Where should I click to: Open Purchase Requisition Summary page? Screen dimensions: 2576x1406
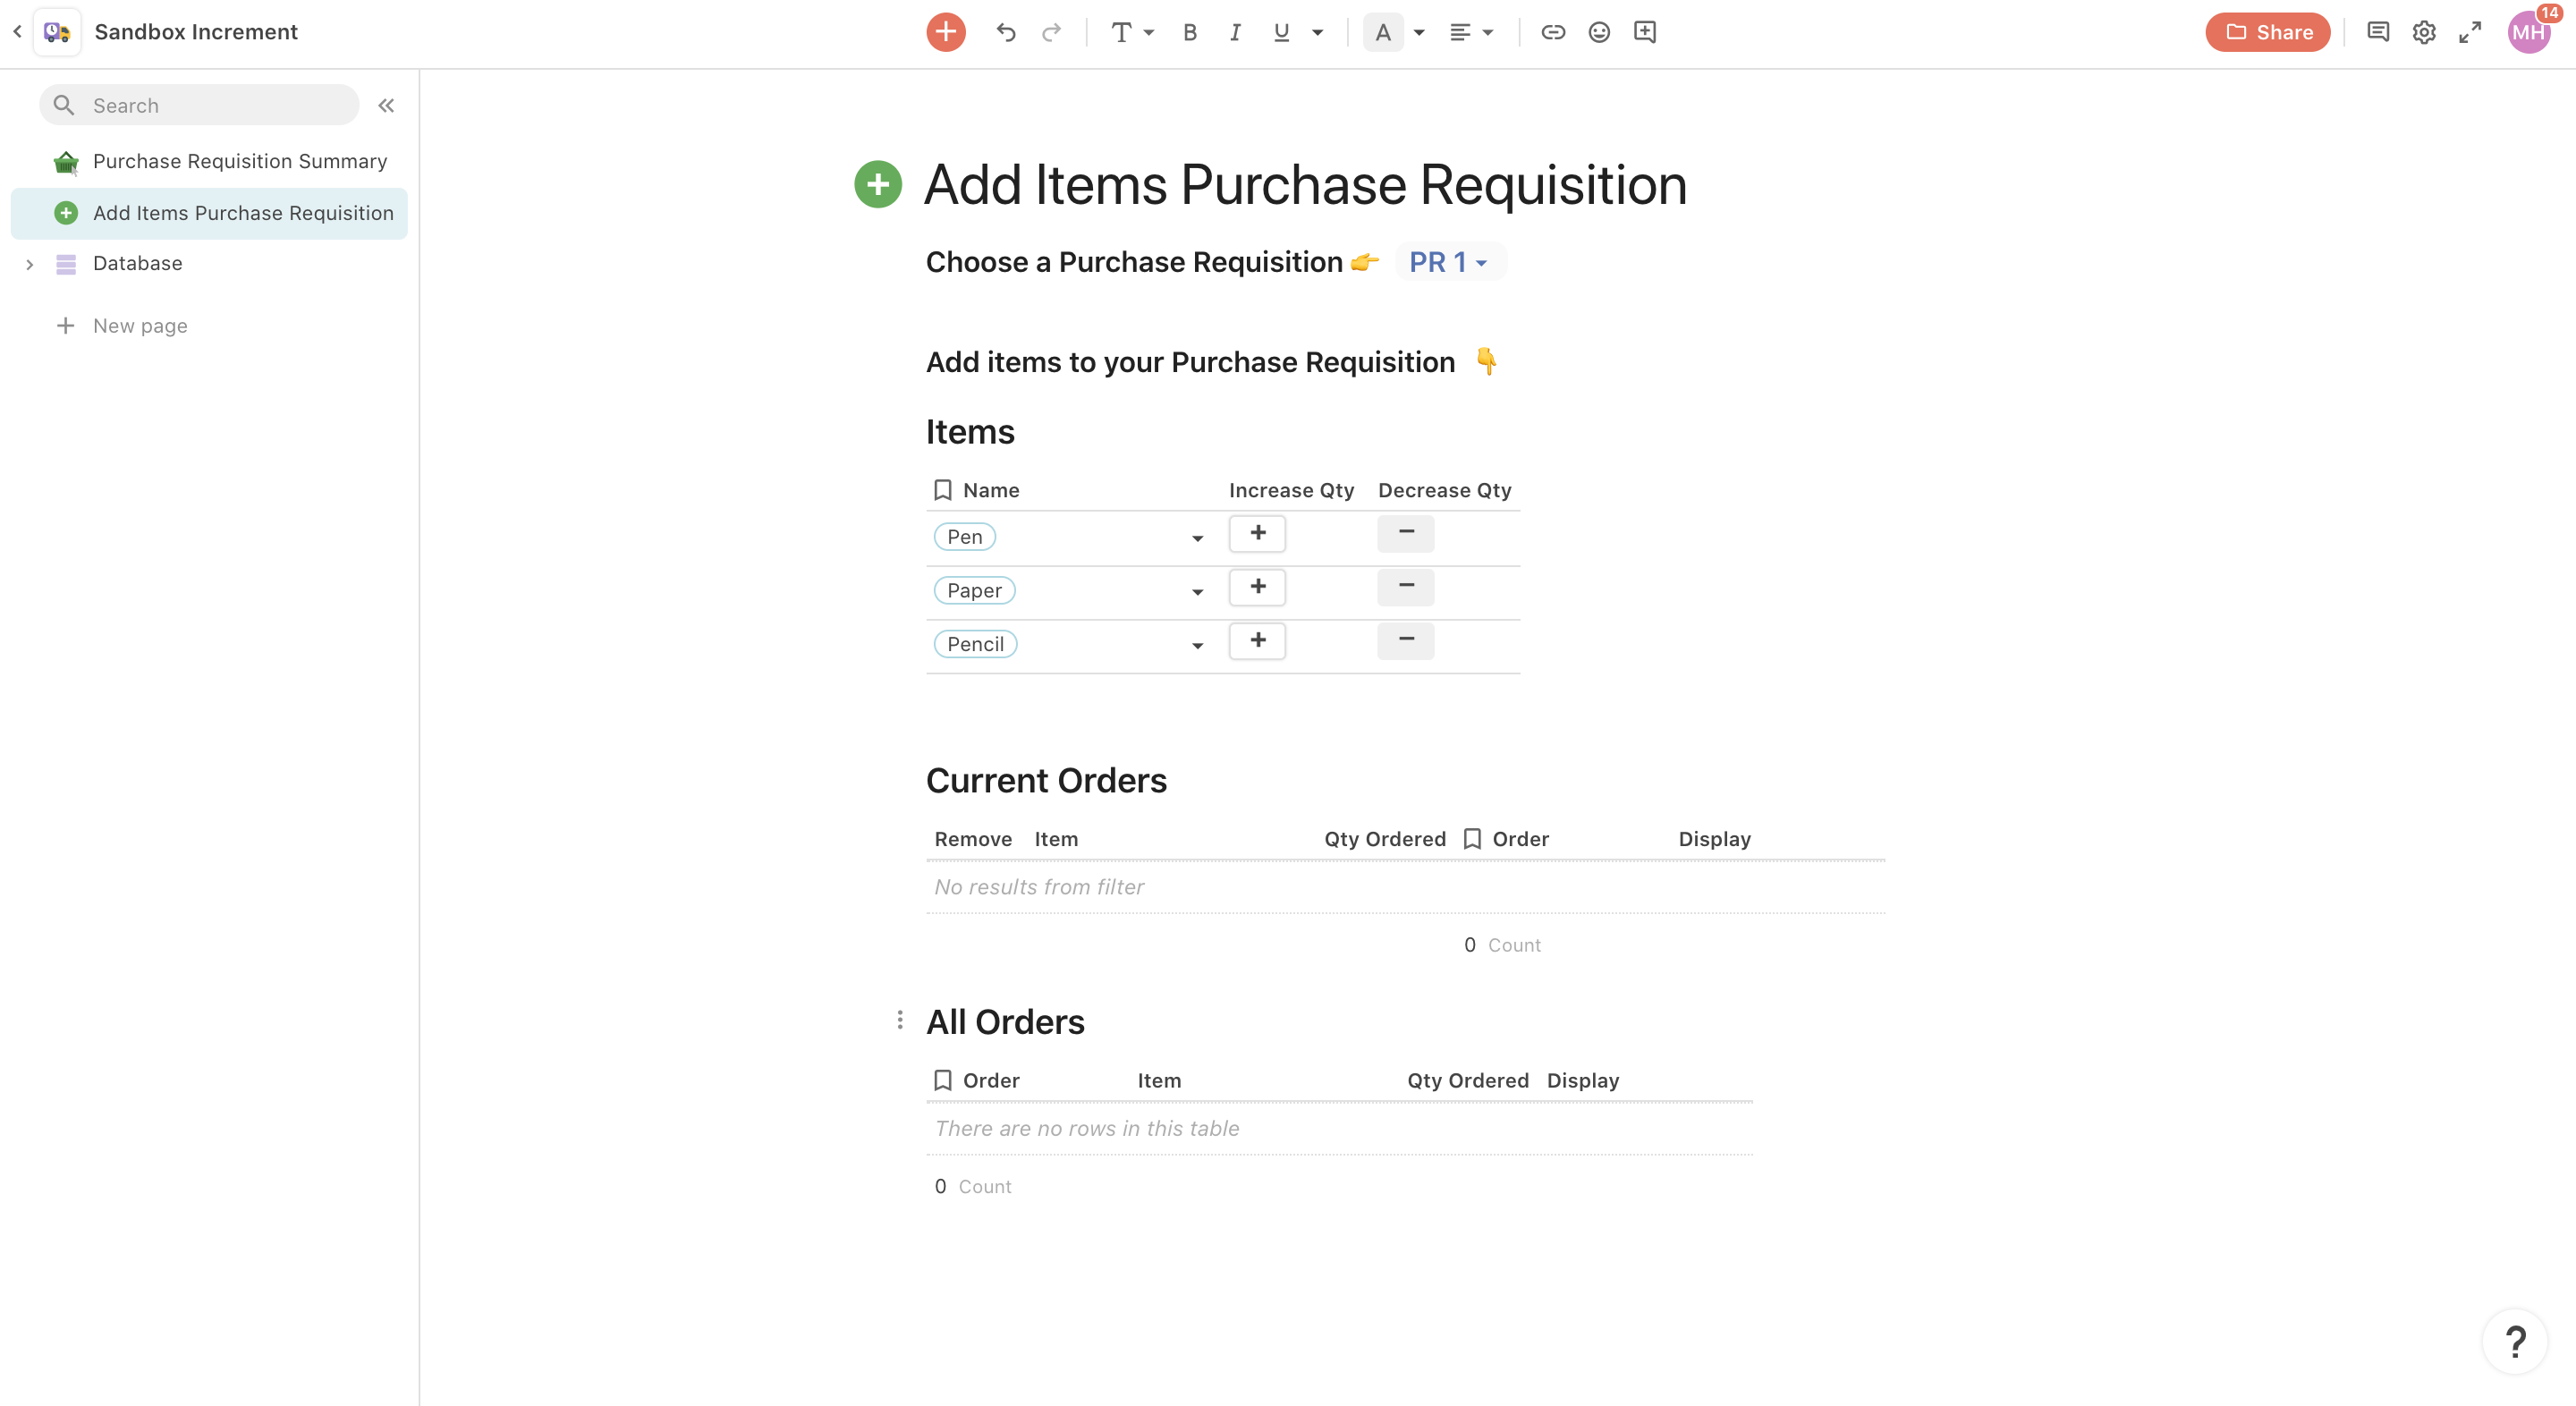point(239,161)
